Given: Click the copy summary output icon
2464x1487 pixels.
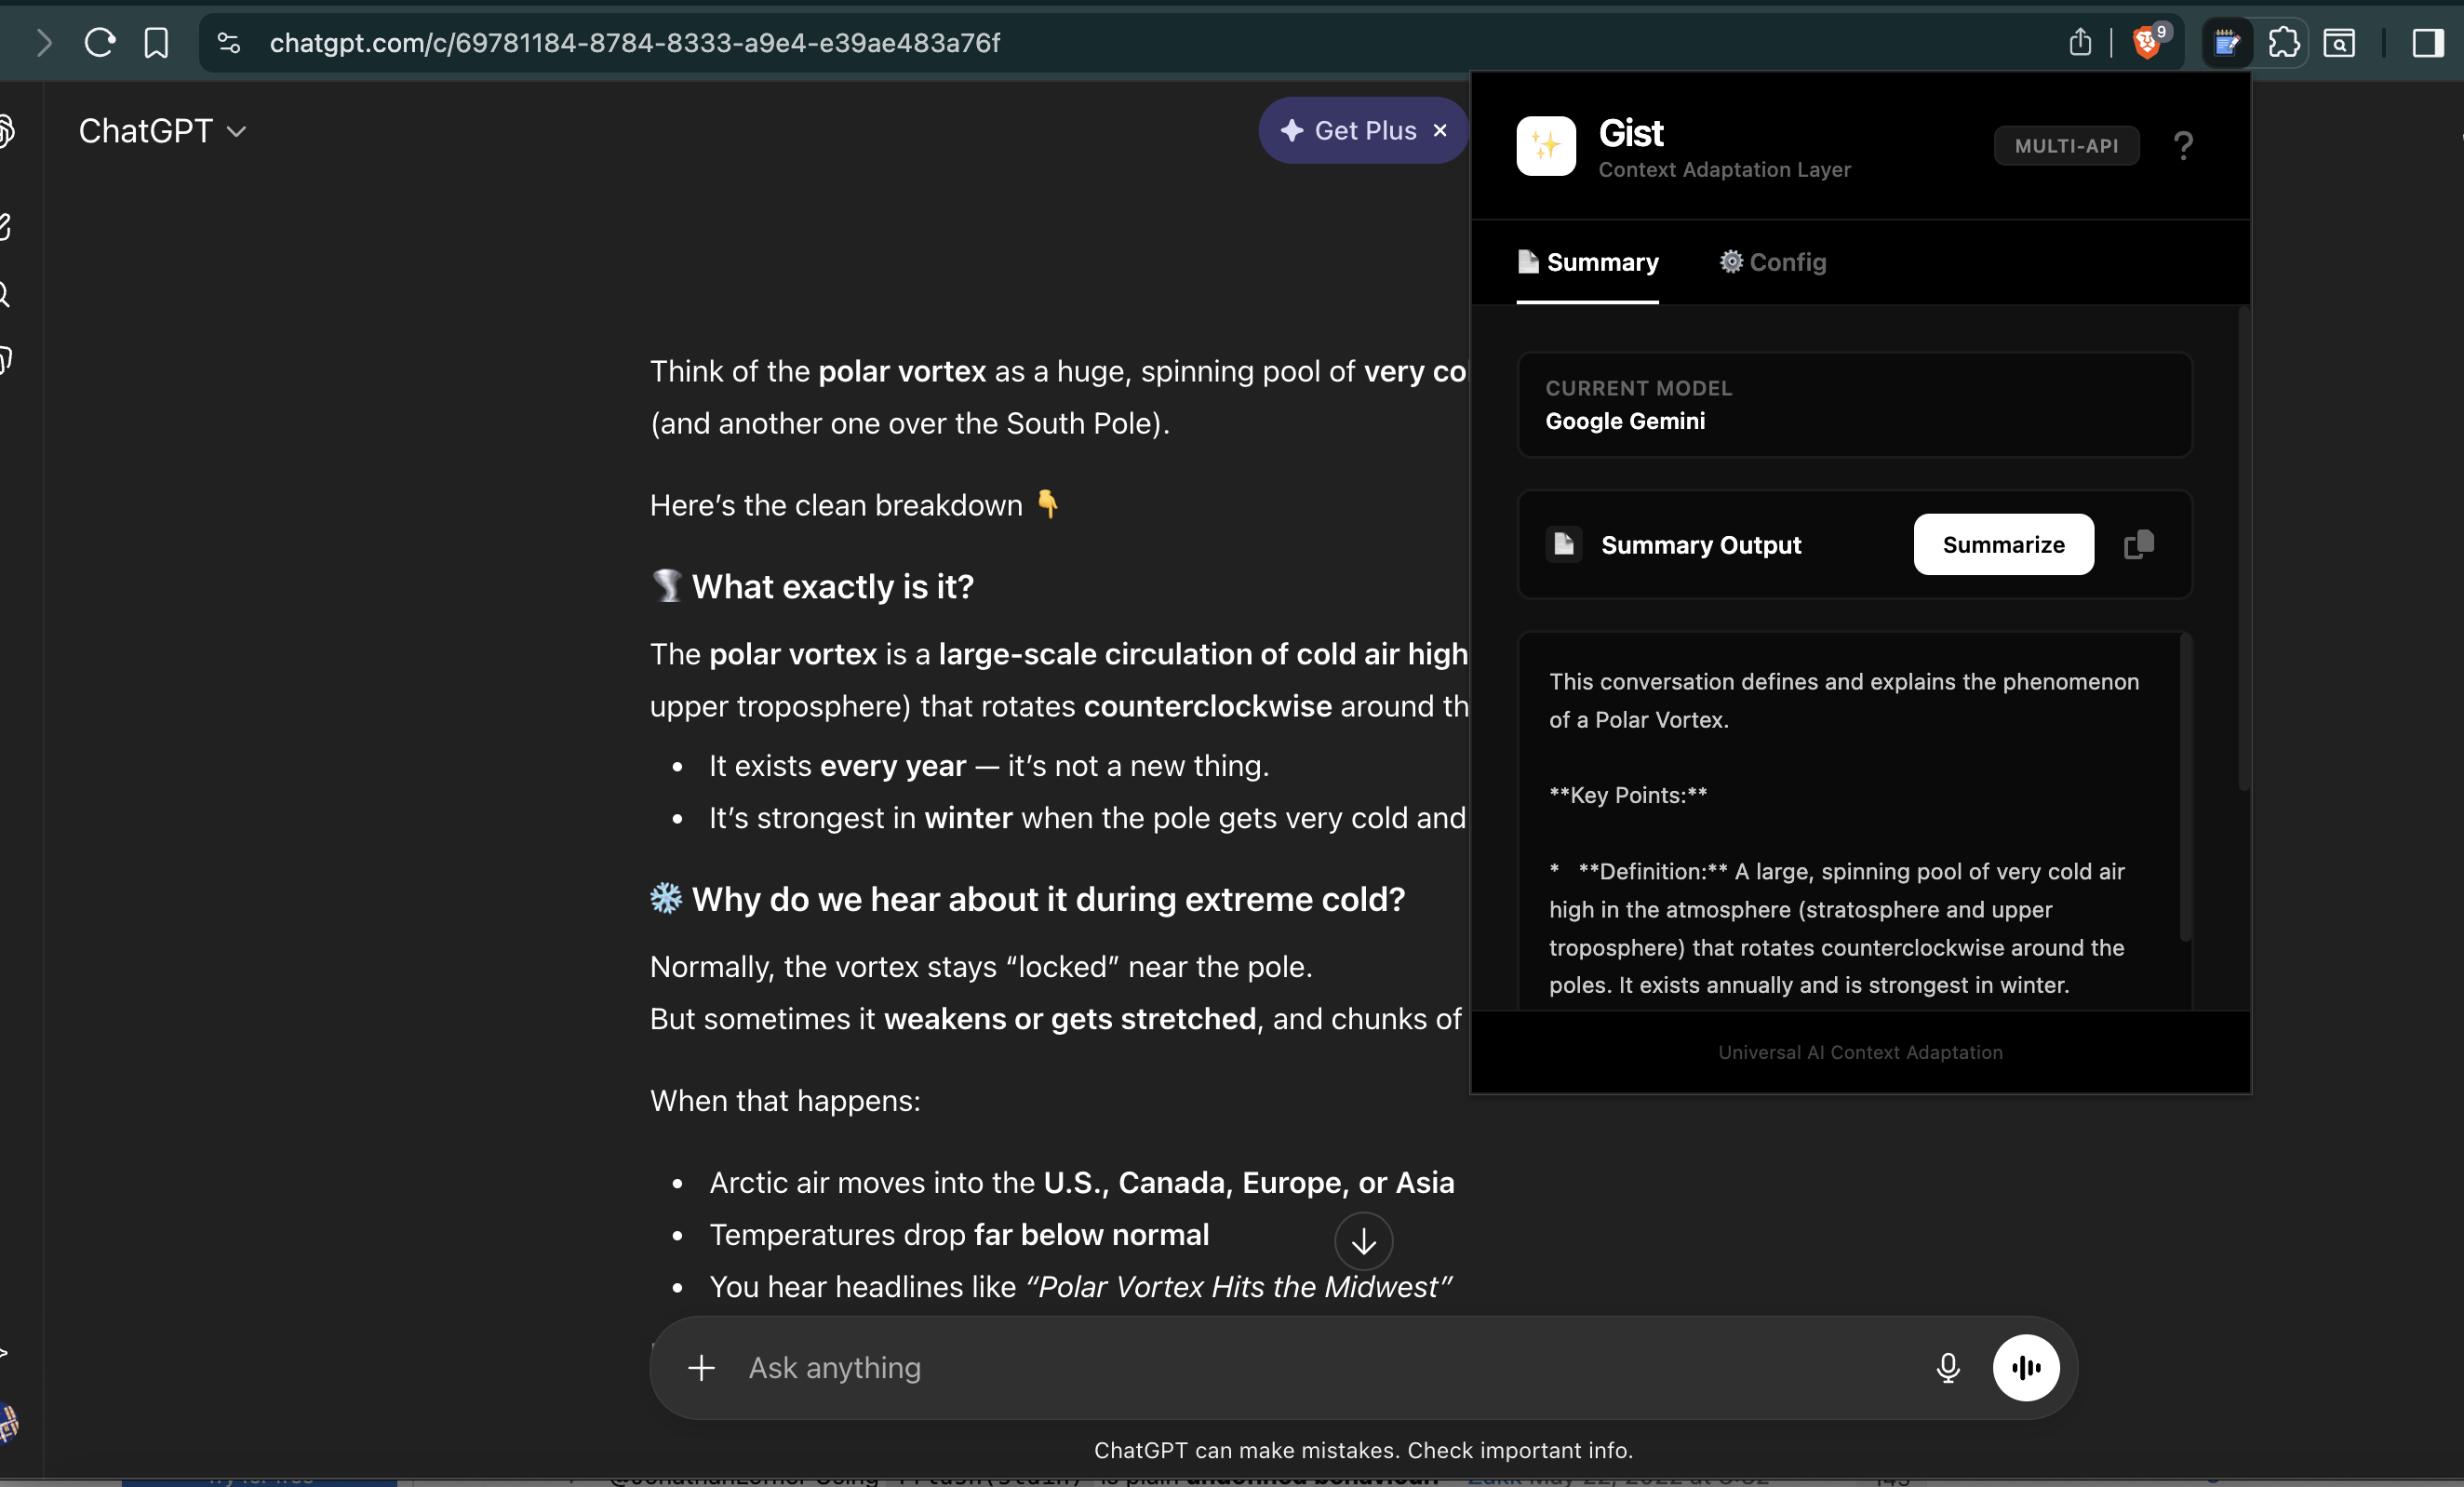Looking at the screenshot, I should pos(2138,544).
